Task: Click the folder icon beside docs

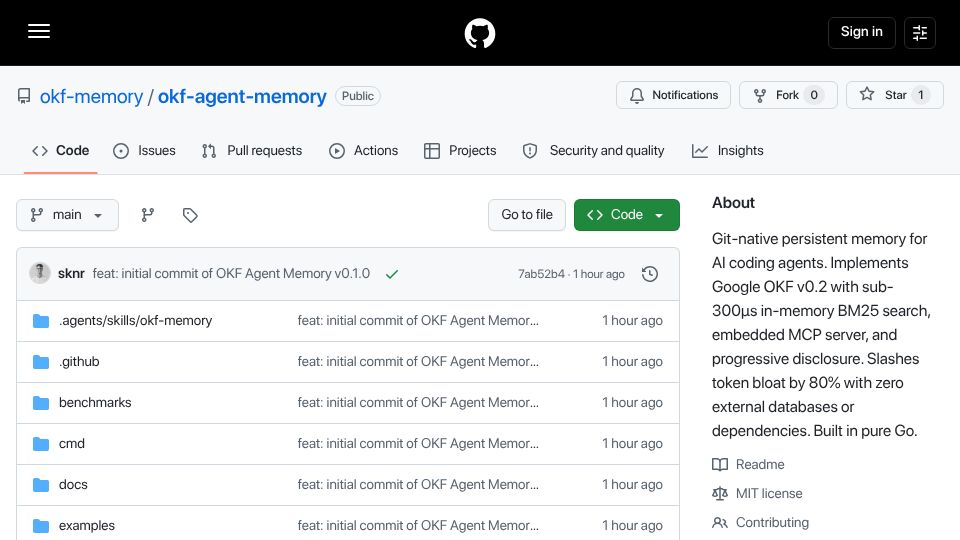Action: [41, 485]
